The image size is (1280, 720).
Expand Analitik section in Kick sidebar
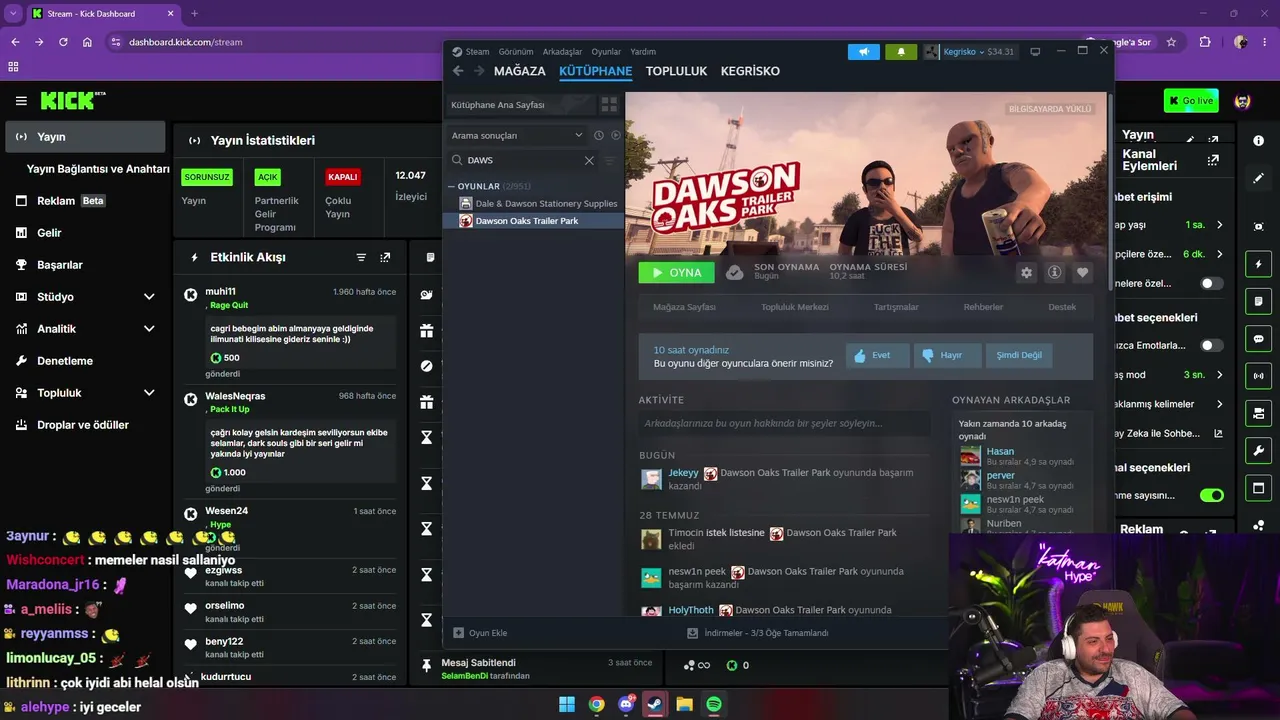pyautogui.click(x=149, y=329)
